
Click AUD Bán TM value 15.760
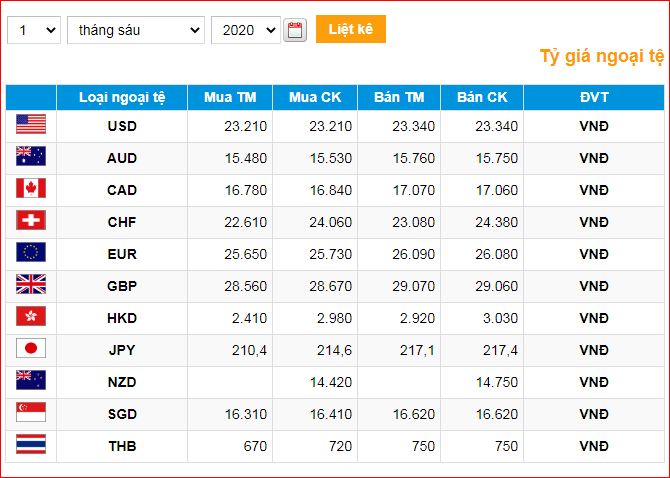point(414,158)
